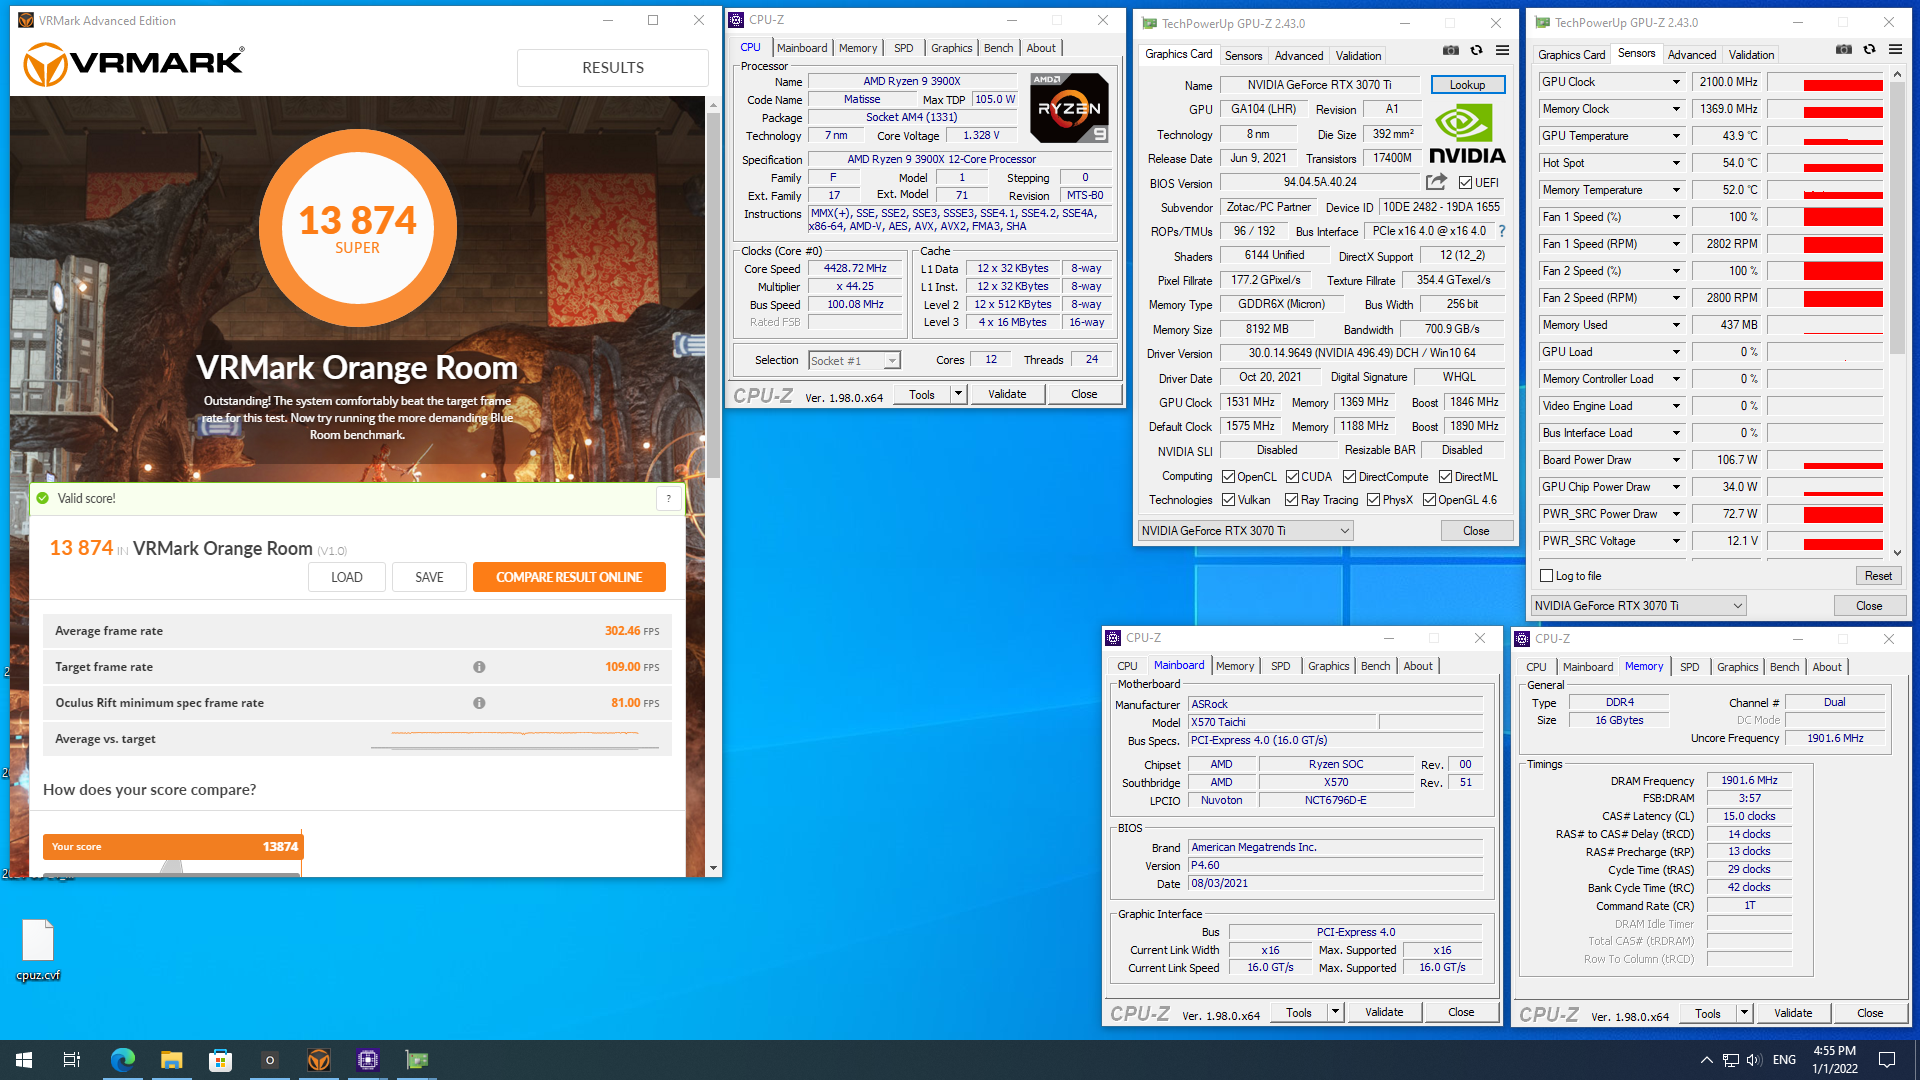
Task: Switch to CPU-Z via its taskbar icon
Action: (x=368, y=1060)
